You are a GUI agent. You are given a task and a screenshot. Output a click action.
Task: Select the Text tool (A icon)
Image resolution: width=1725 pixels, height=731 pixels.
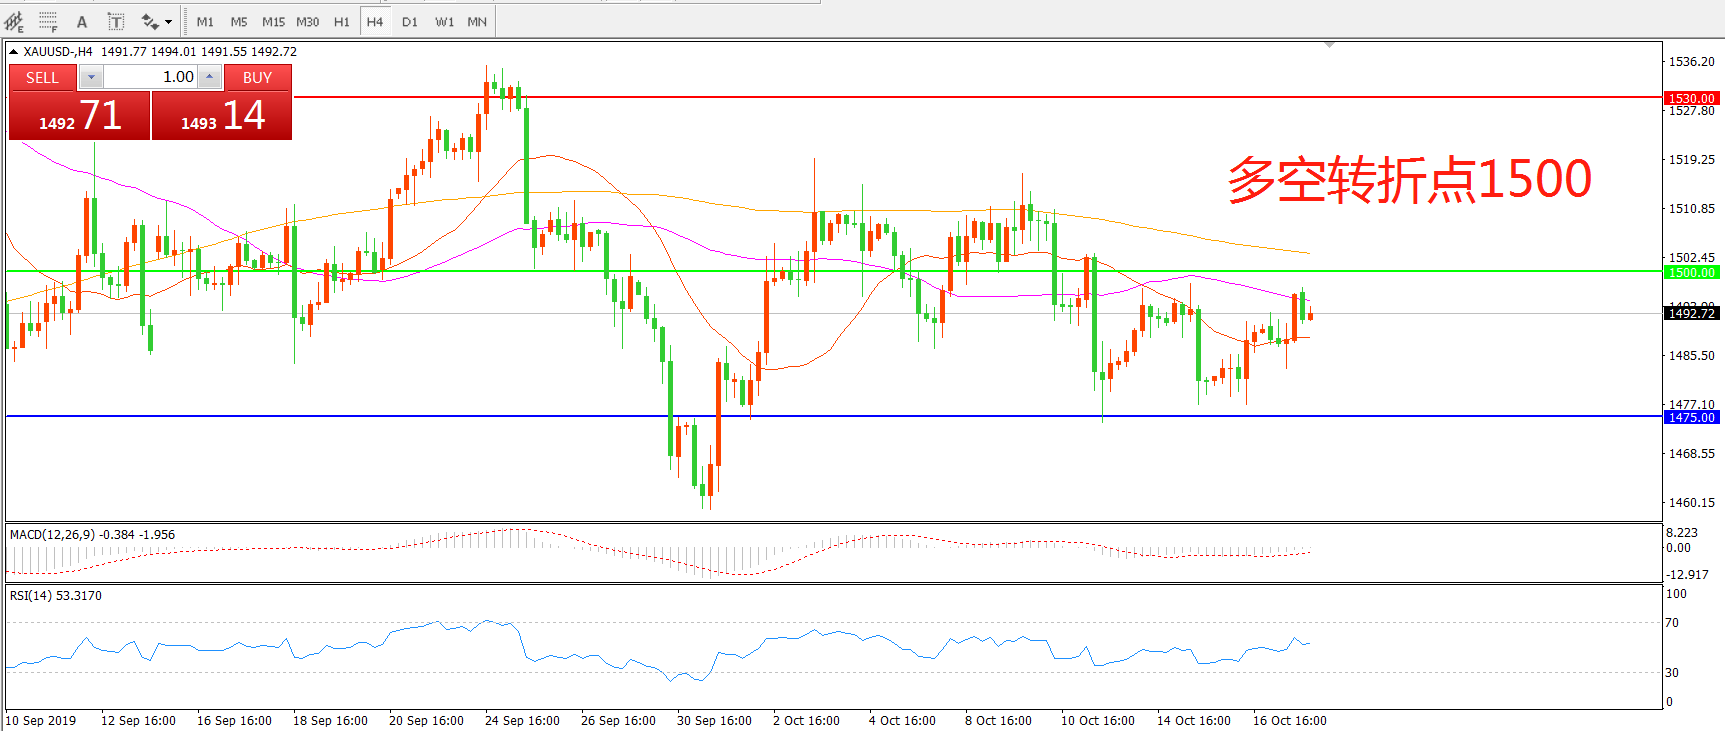tap(82, 21)
